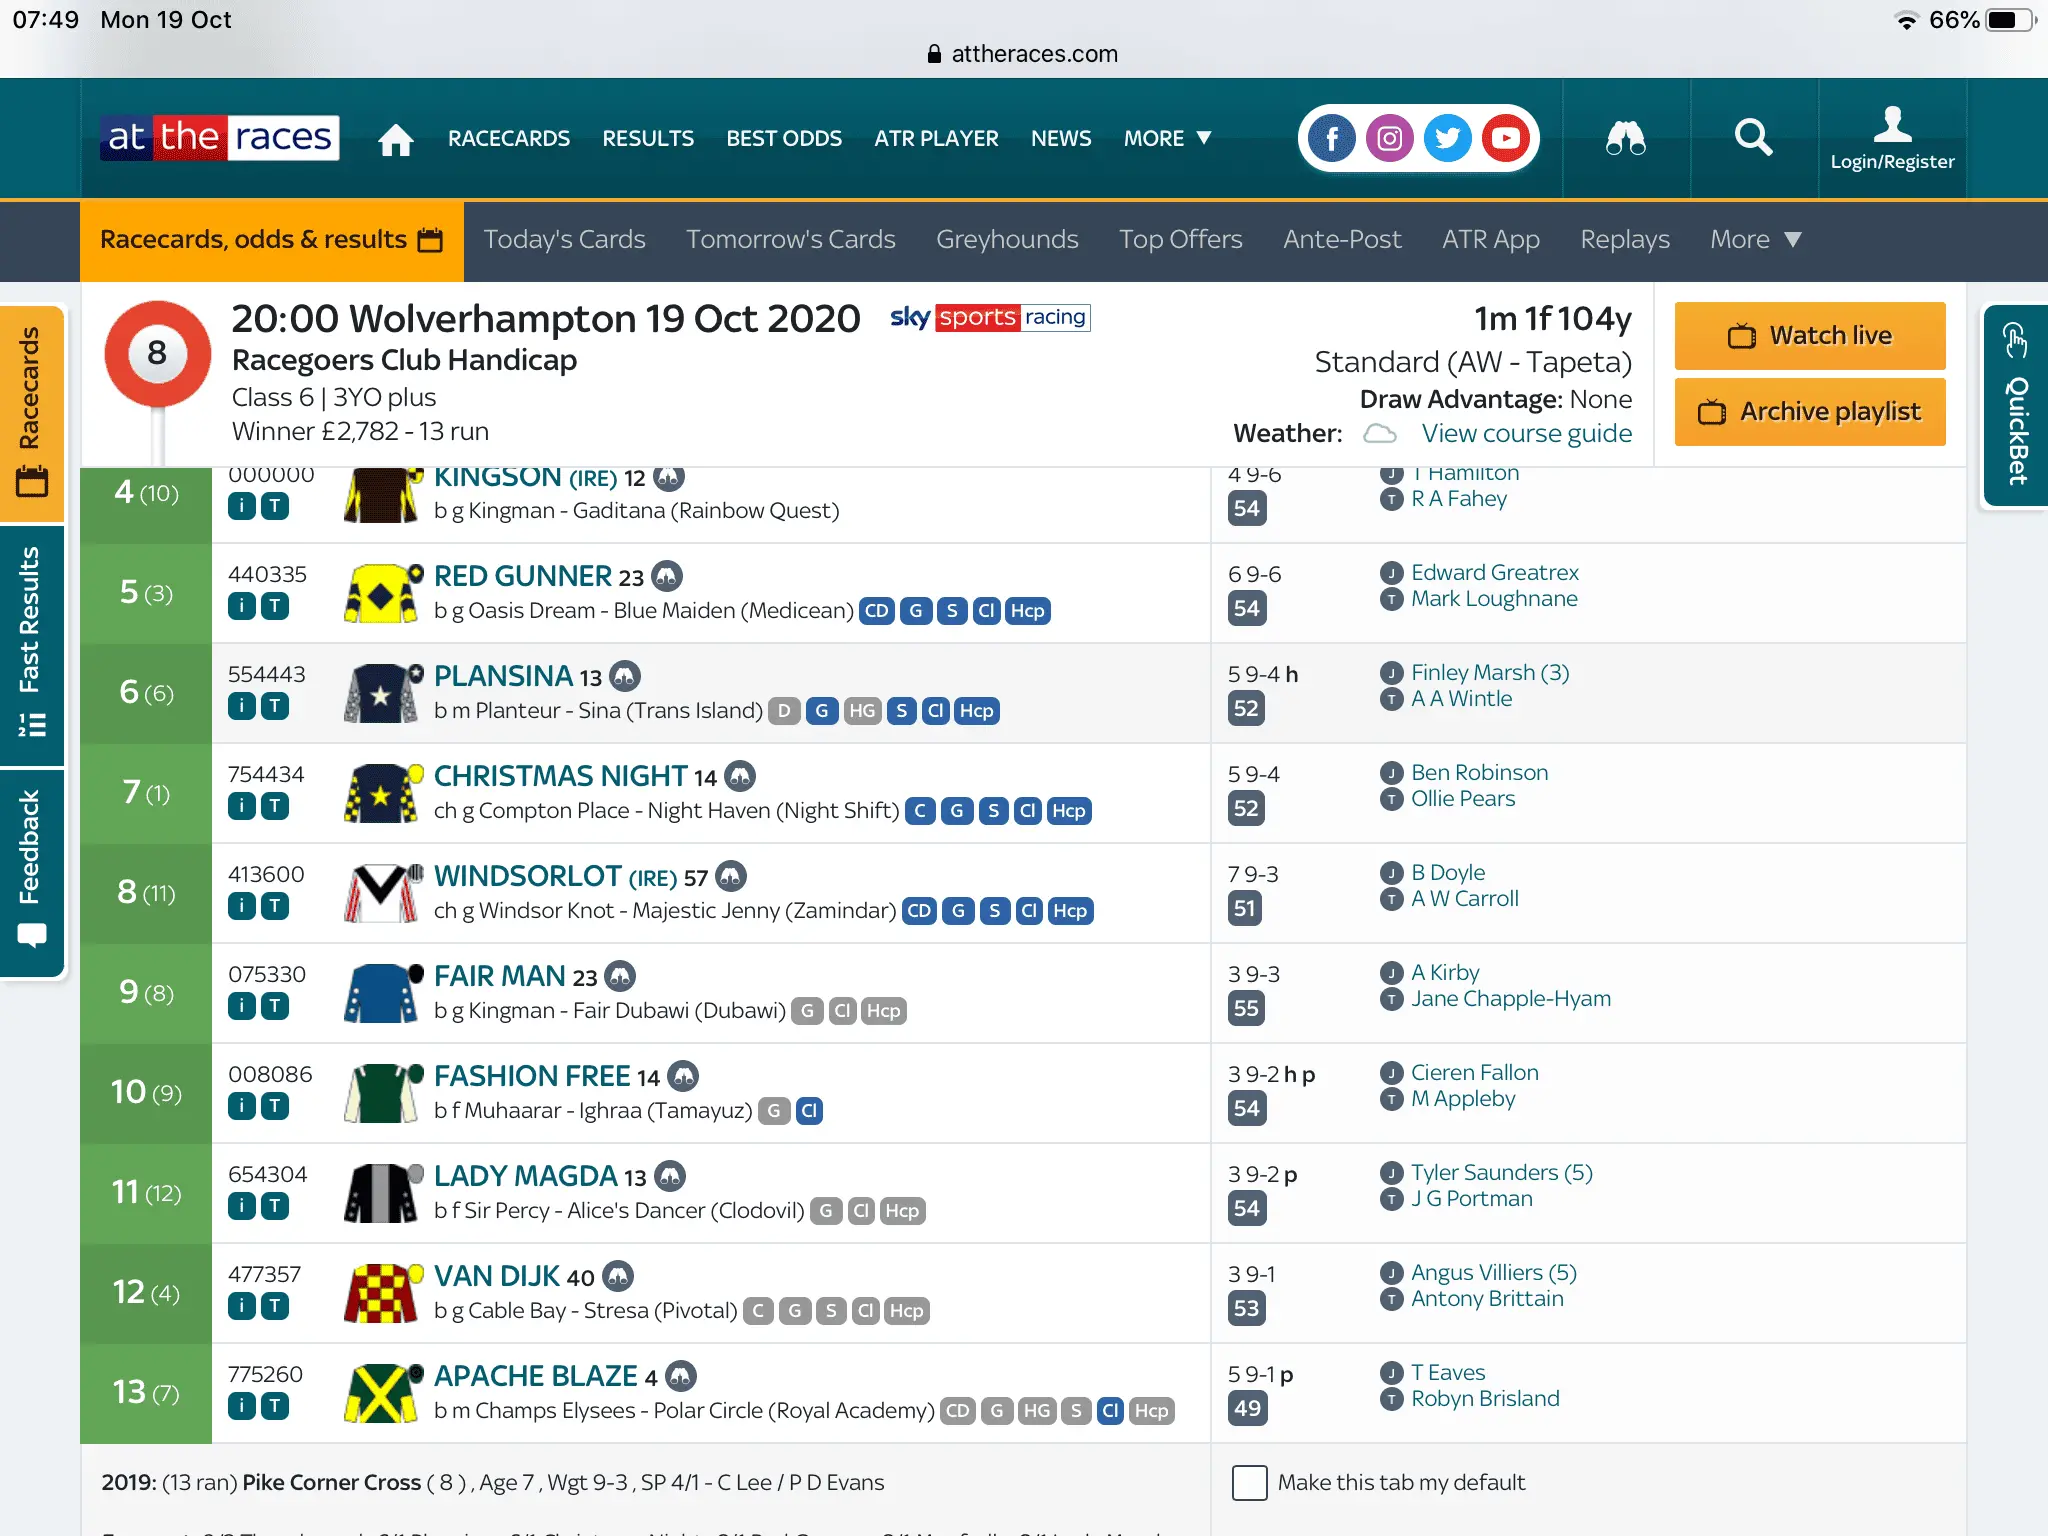Click the home icon in navigation bar
Screen dimensions: 2048x1536
click(x=396, y=139)
